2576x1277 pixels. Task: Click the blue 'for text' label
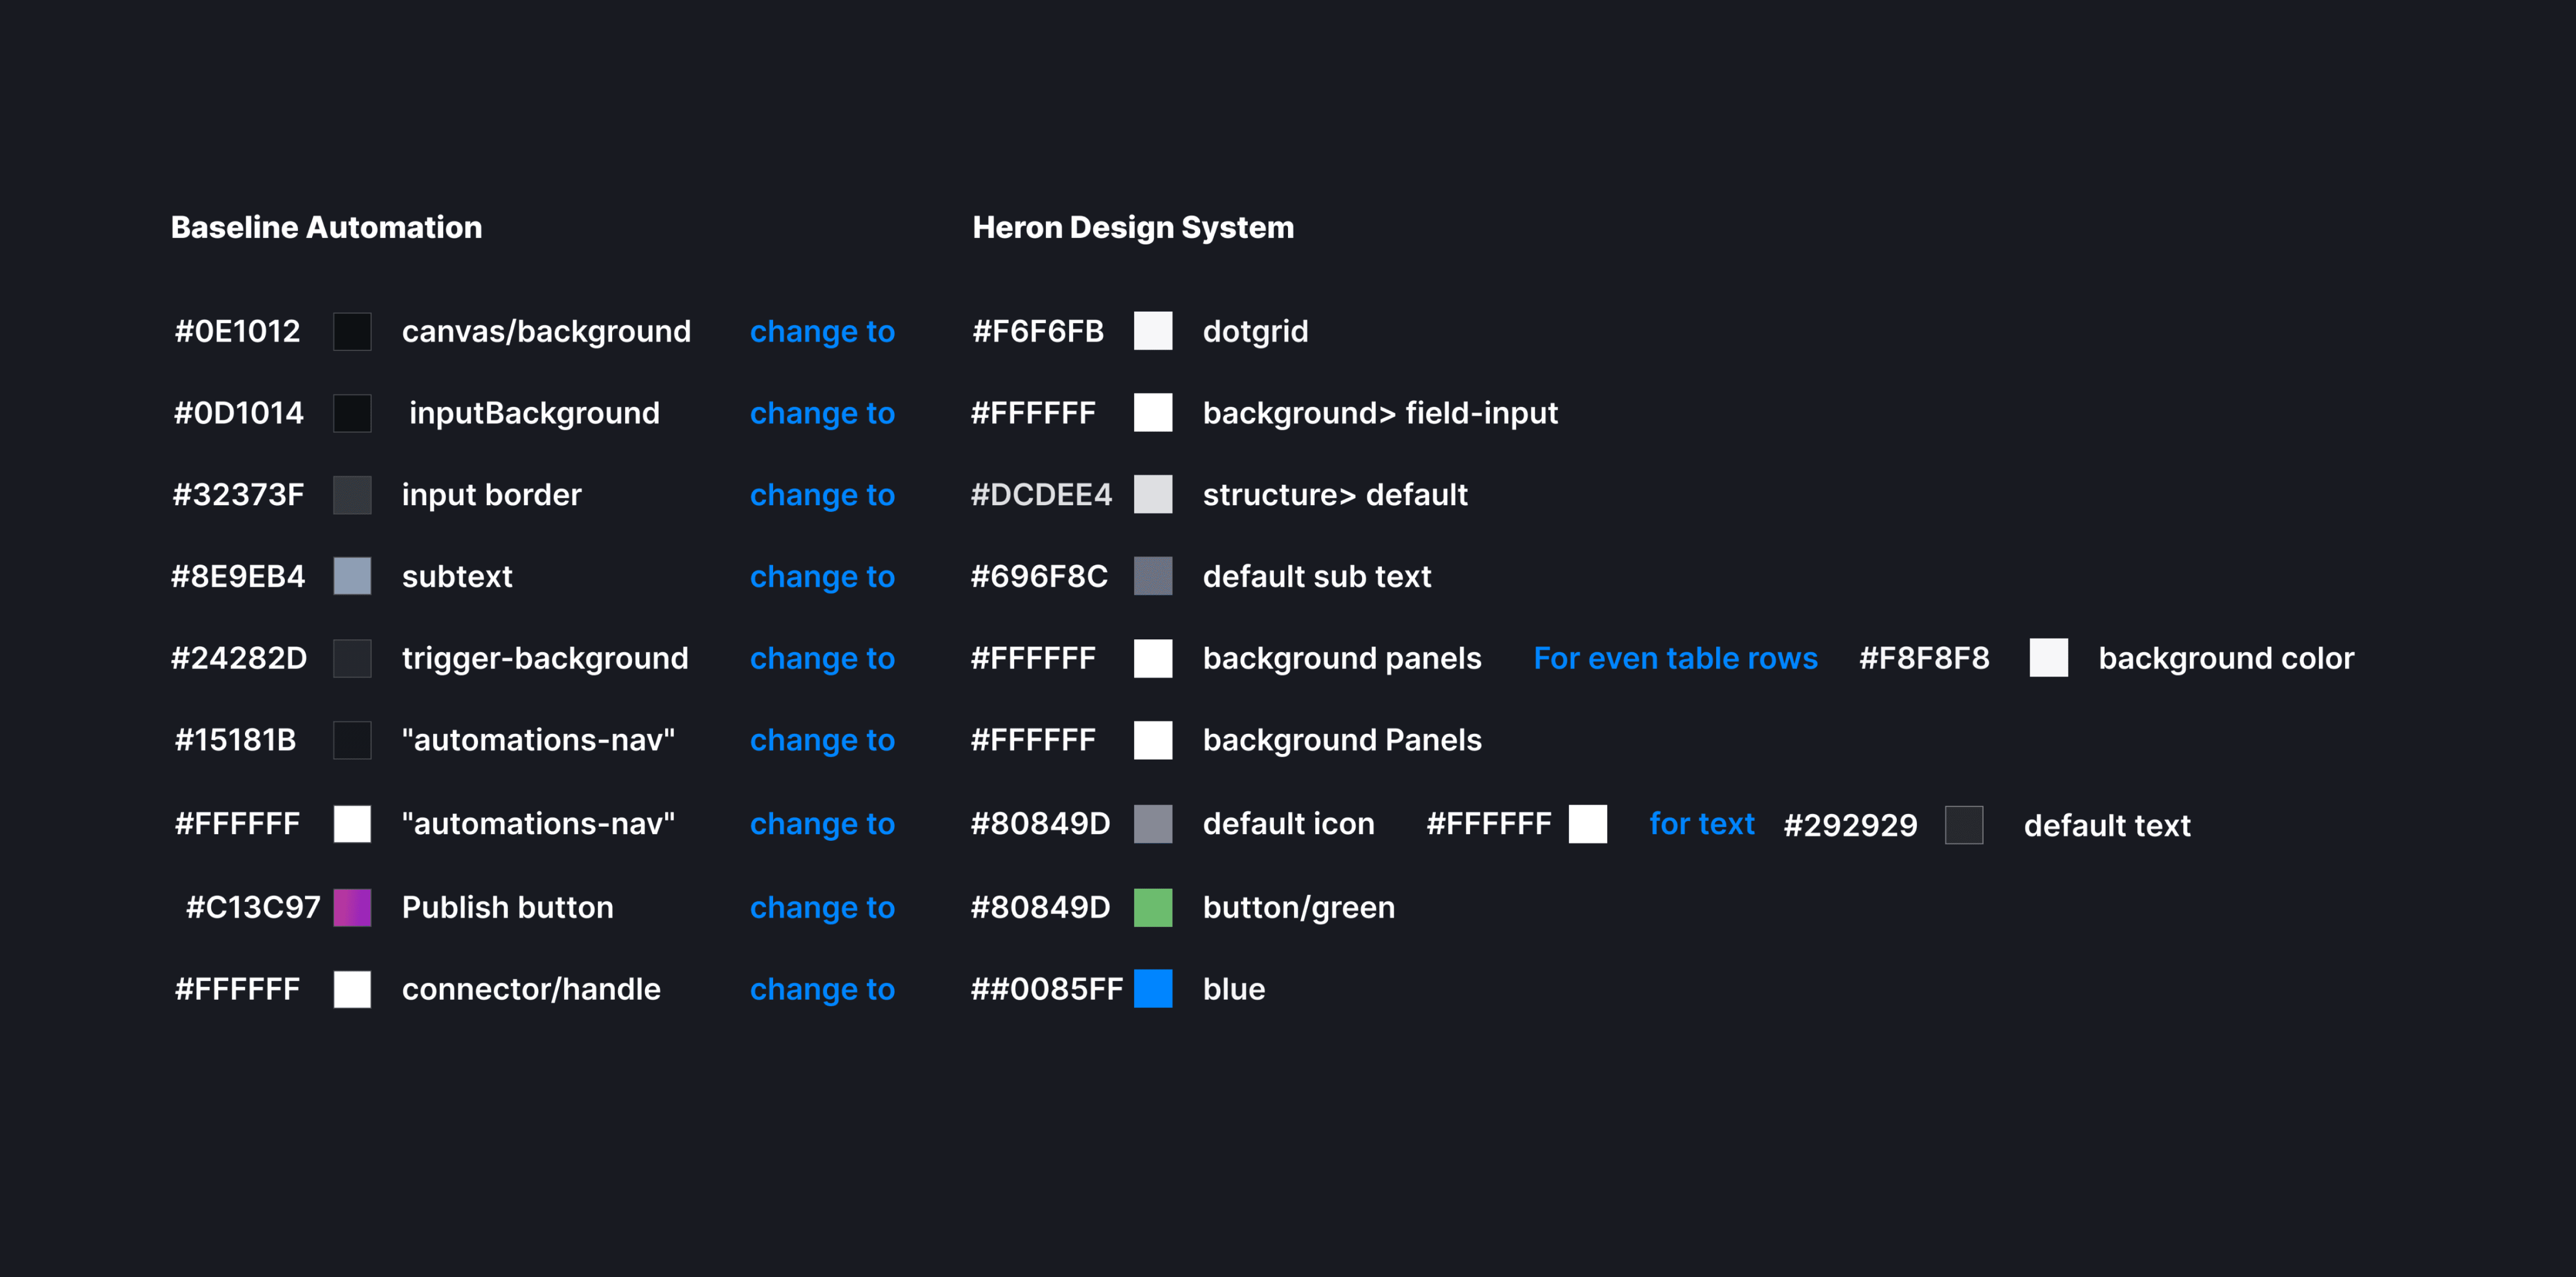coord(1701,824)
